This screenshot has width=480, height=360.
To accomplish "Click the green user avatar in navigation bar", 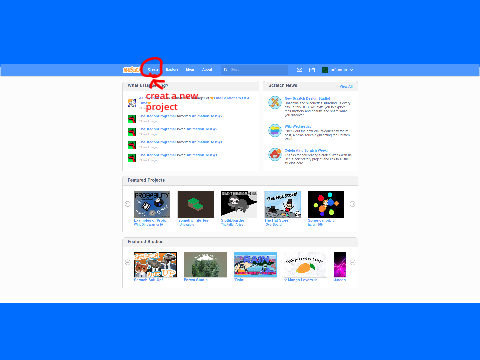I will point(325,70).
